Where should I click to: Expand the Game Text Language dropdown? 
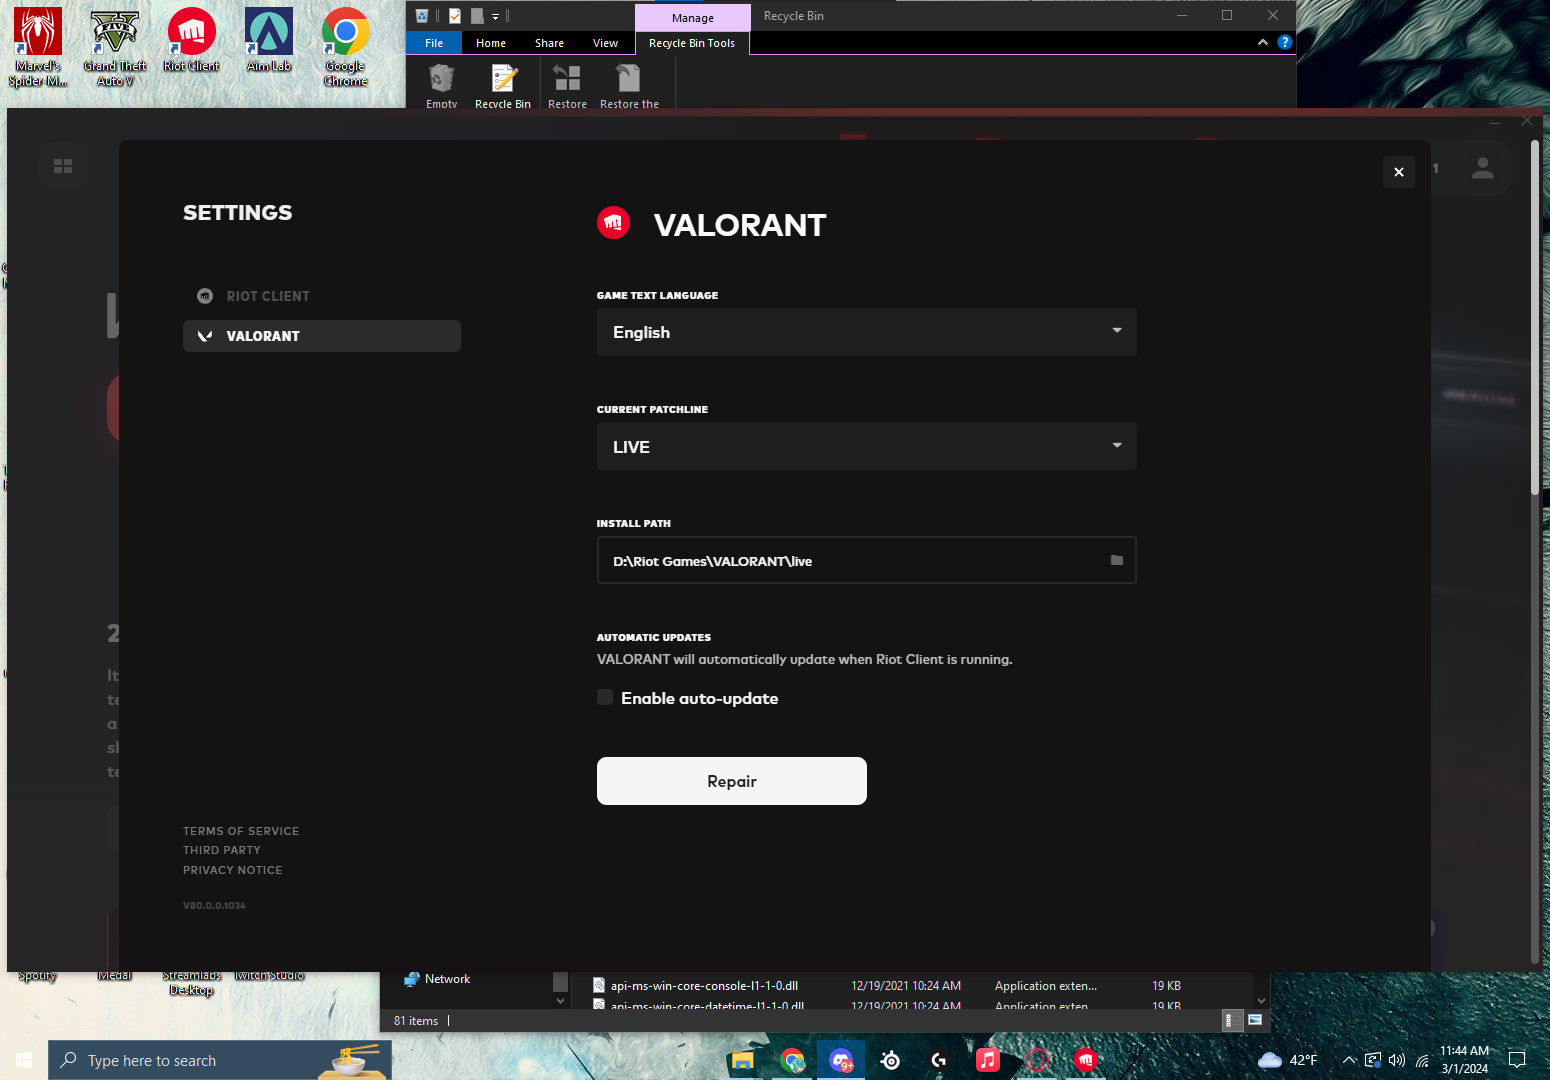[x=866, y=332]
